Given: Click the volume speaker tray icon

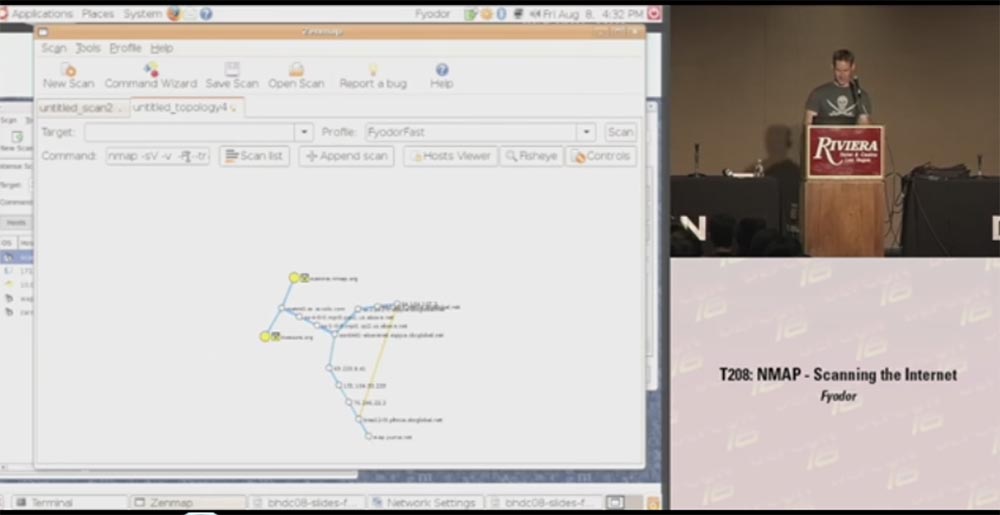Looking at the screenshot, I should [535, 13].
